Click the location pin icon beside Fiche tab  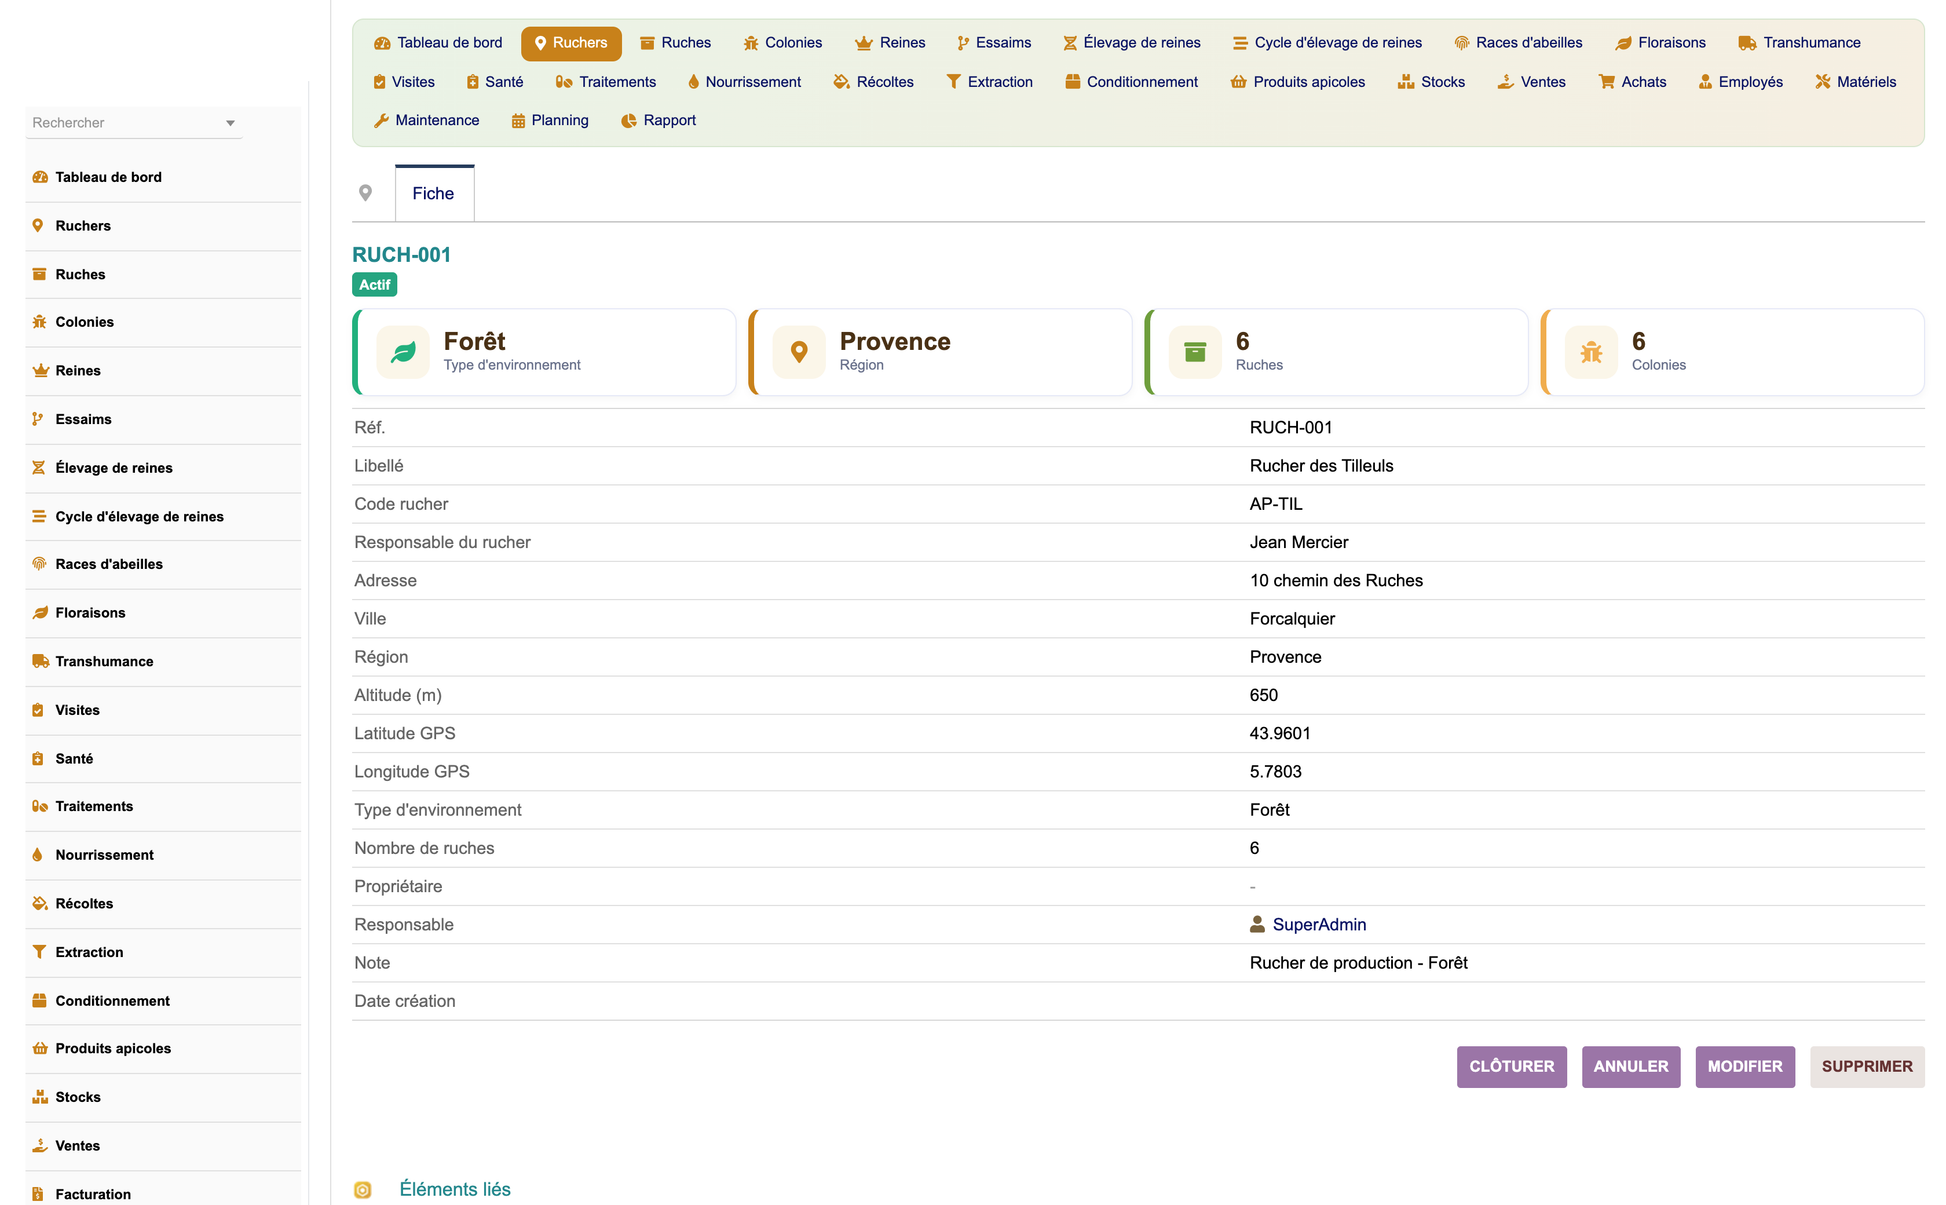tap(366, 193)
